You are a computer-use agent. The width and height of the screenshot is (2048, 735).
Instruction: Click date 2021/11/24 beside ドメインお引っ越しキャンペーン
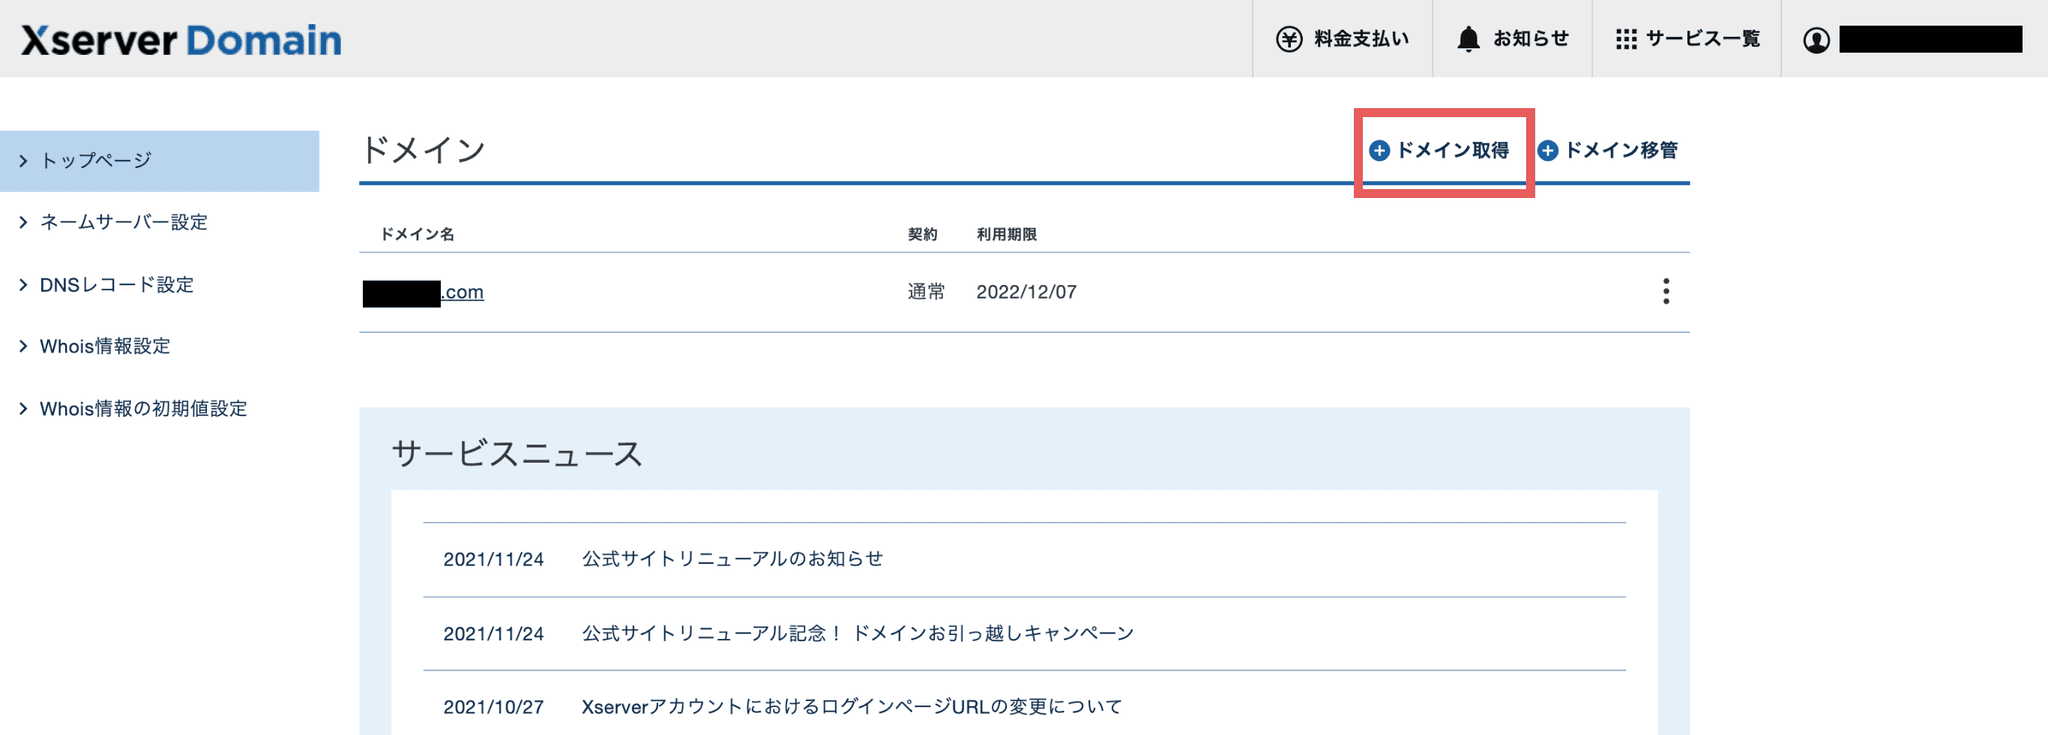coord(493,633)
